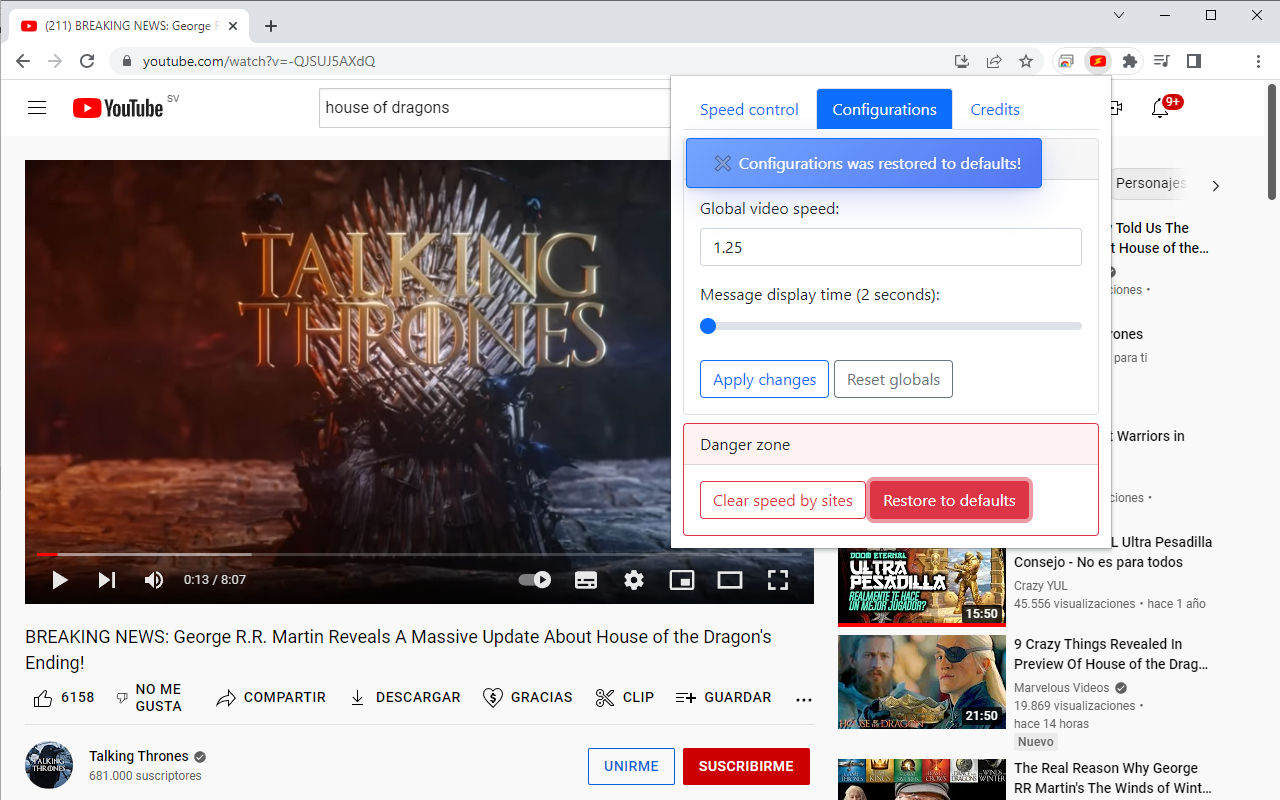The width and height of the screenshot is (1280, 800).
Task: Expand next category chips arrow
Action: [1216, 186]
